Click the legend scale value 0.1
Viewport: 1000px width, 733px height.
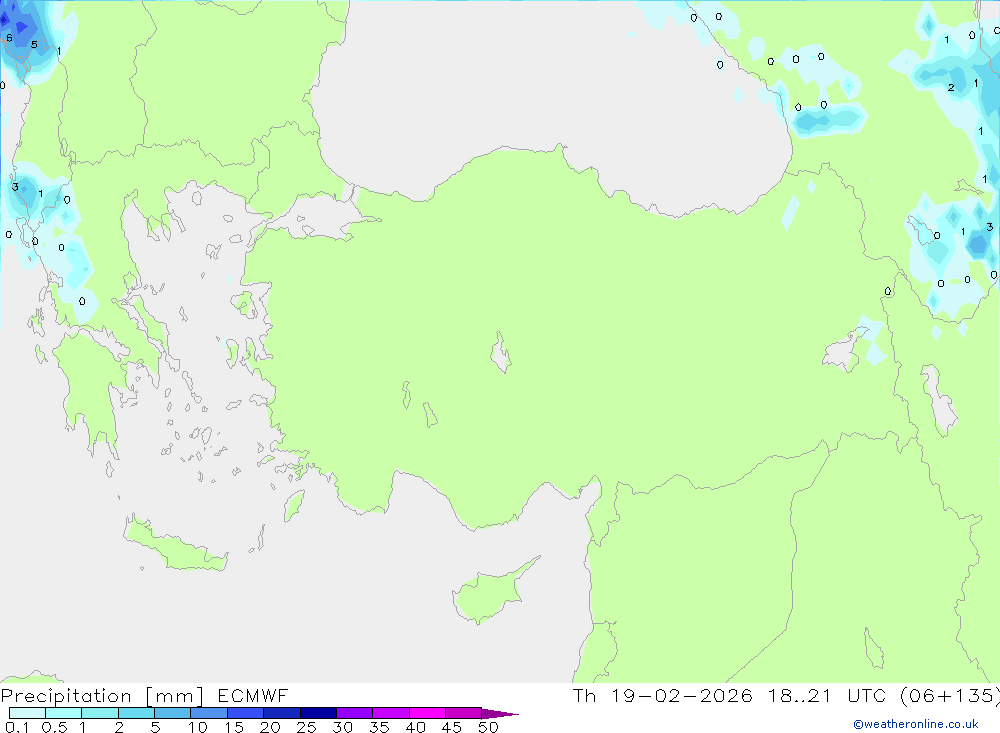pos(17,727)
